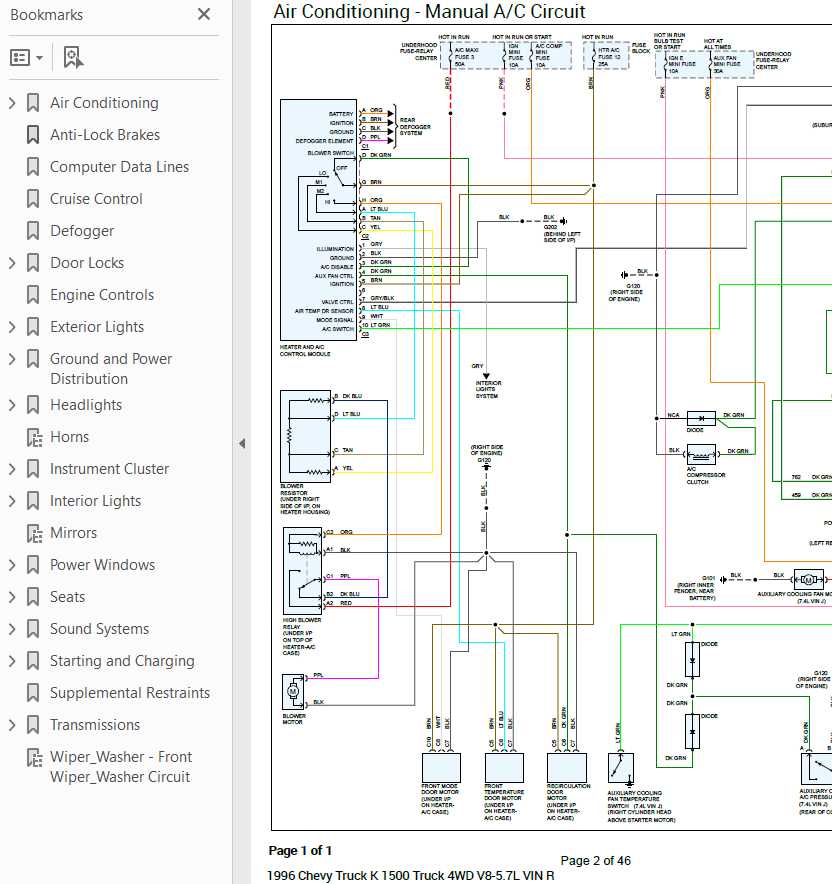Image resolution: width=832 pixels, height=884 pixels.
Task: Click the Anti-Lock Brakes bookmark icon
Action: pyautogui.click(x=33, y=135)
